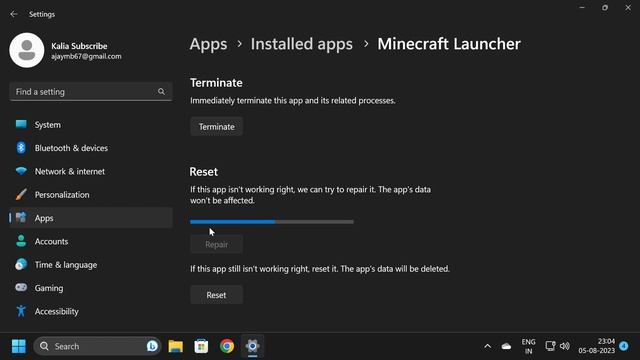Minimize the Settings window

(x=582, y=7)
